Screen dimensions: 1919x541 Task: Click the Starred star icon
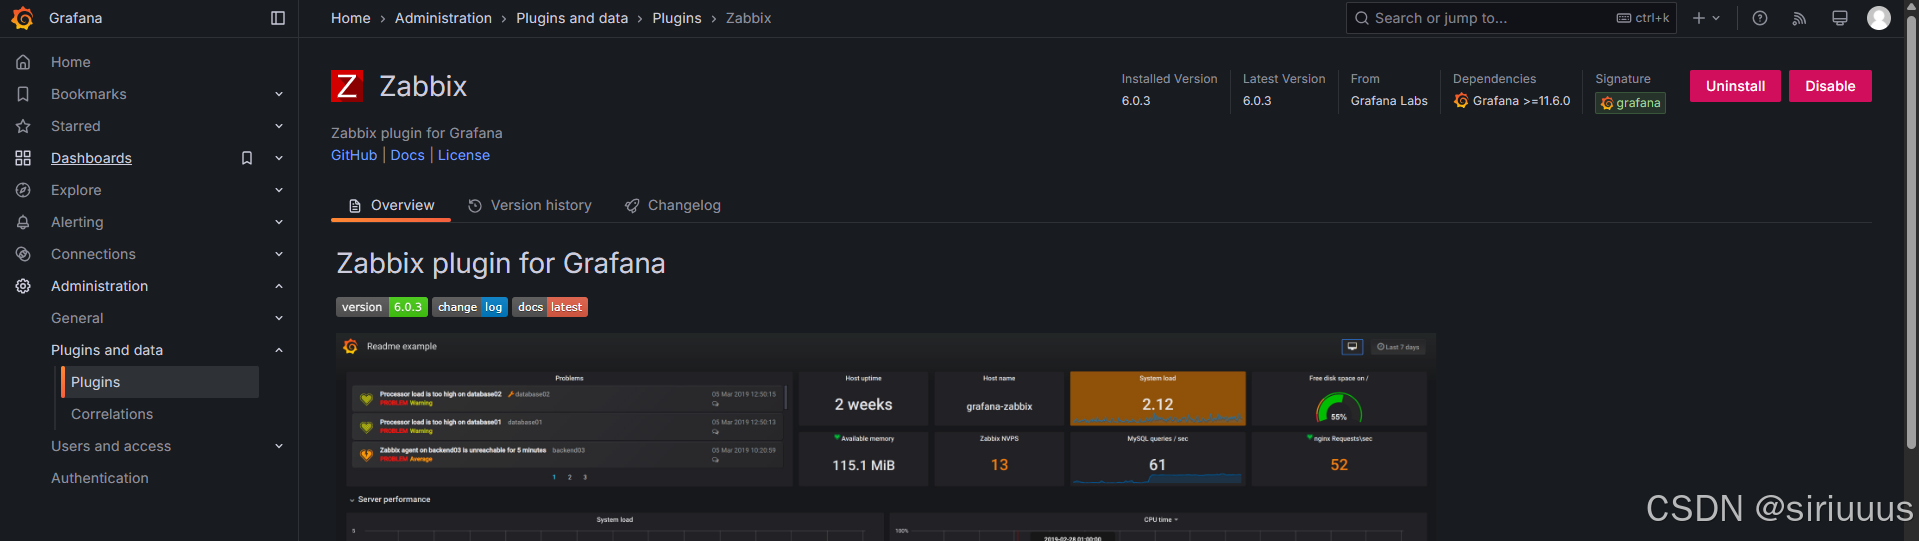[x=23, y=126]
